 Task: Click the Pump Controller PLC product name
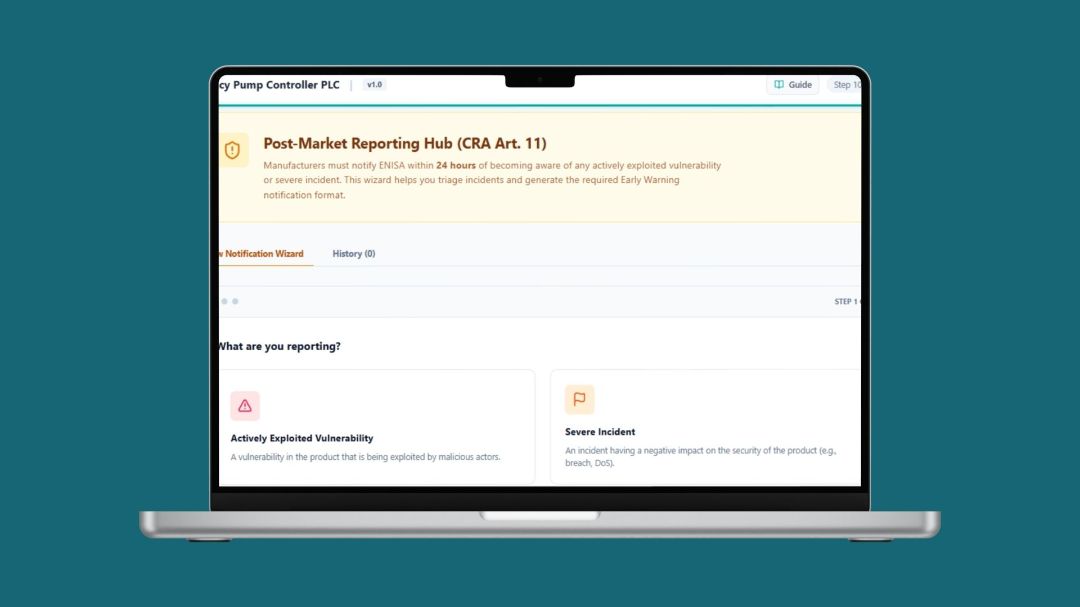click(280, 85)
